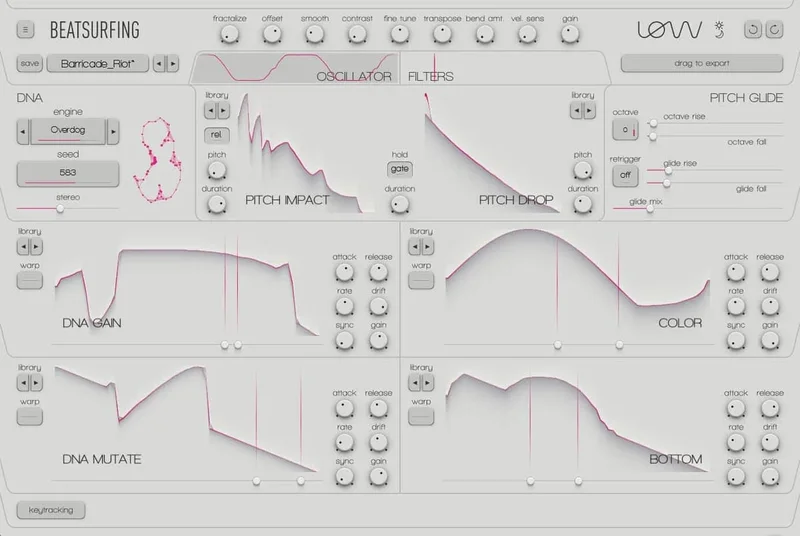Click the LOW logo
Screen dimensions: 800x536
pyautogui.click(x=669, y=30)
